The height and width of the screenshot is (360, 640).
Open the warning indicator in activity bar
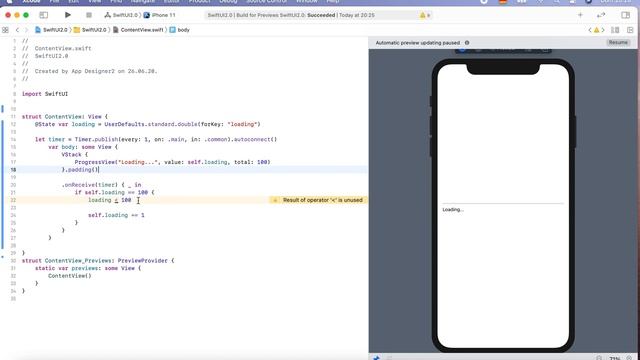(424, 15)
